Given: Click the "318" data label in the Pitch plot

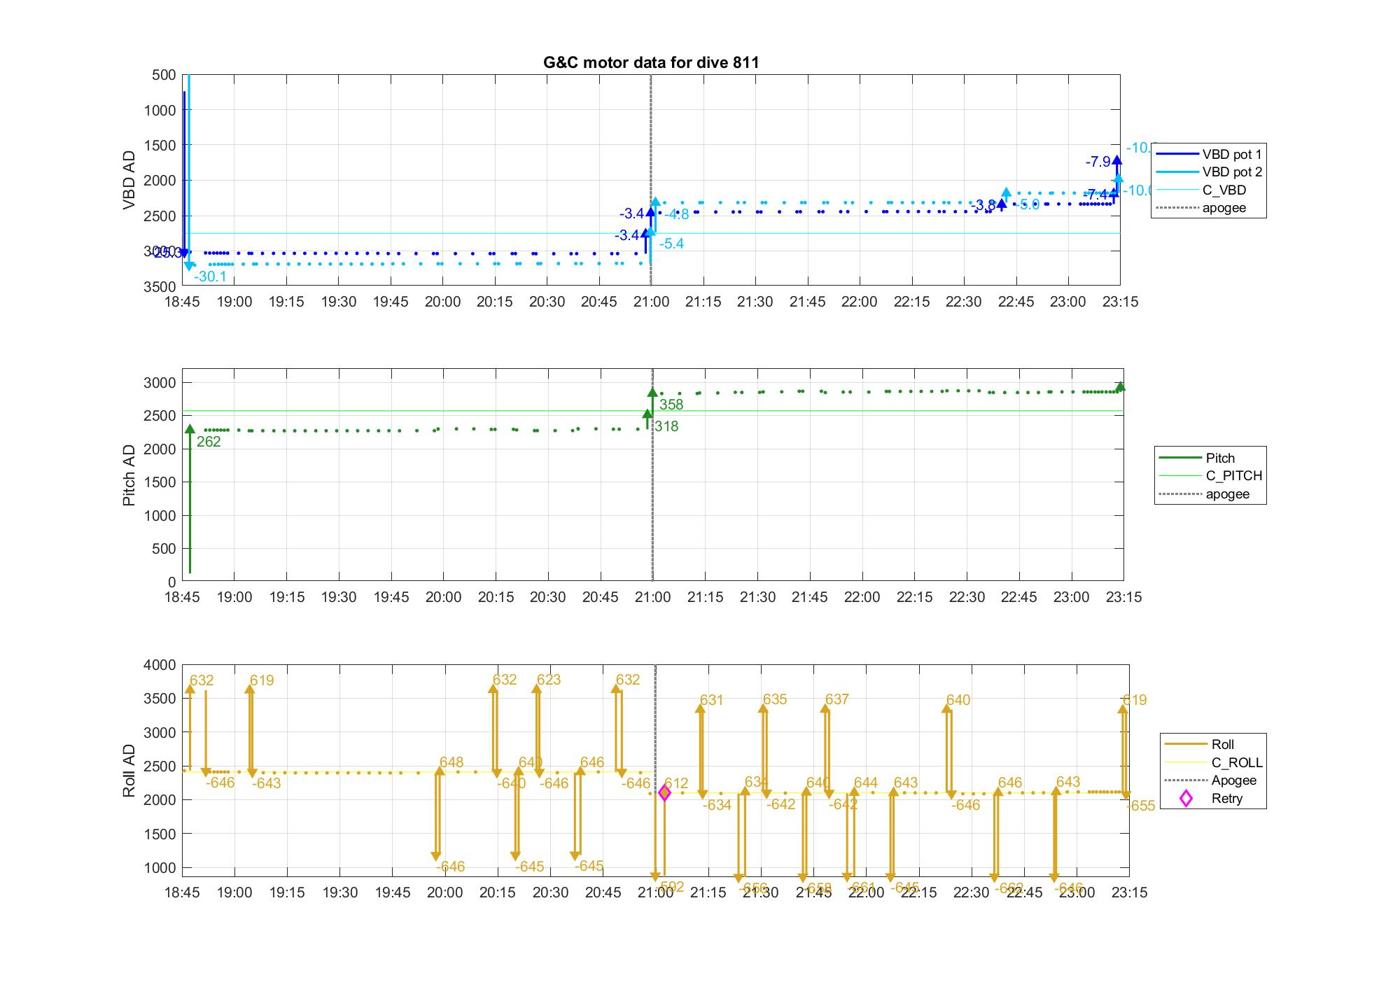Looking at the screenshot, I should [x=666, y=427].
